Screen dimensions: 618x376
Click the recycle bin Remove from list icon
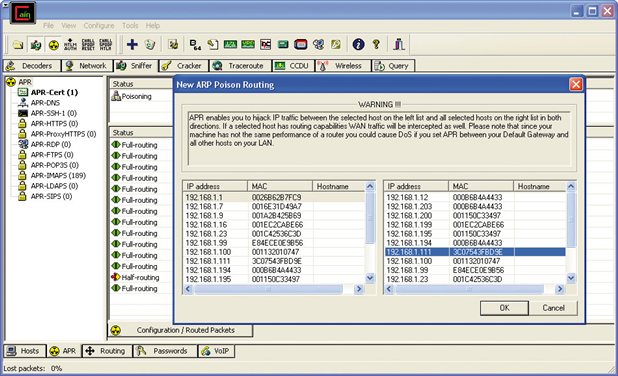point(150,45)
